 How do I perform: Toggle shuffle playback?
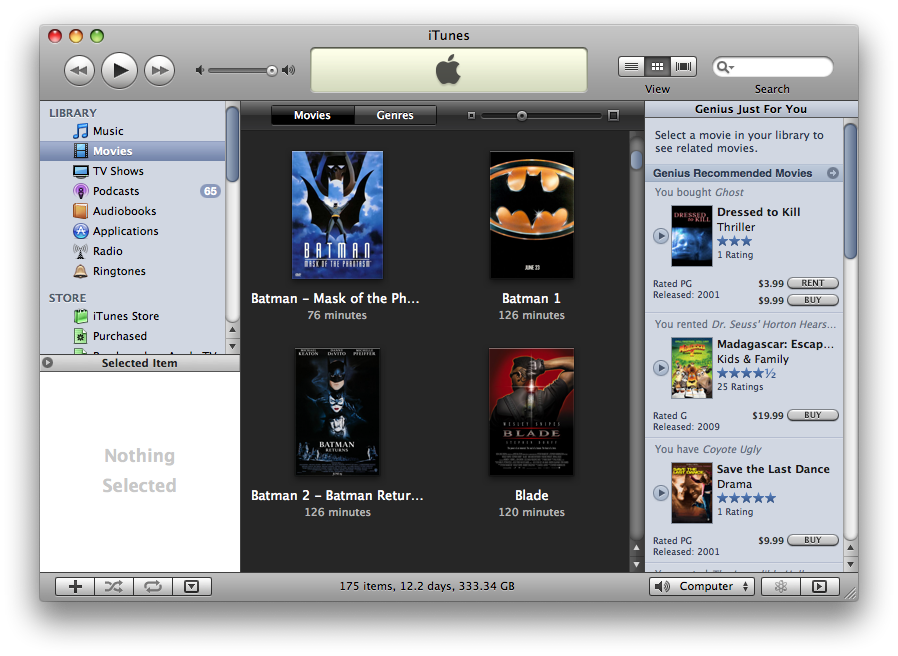tap(113, 586)
